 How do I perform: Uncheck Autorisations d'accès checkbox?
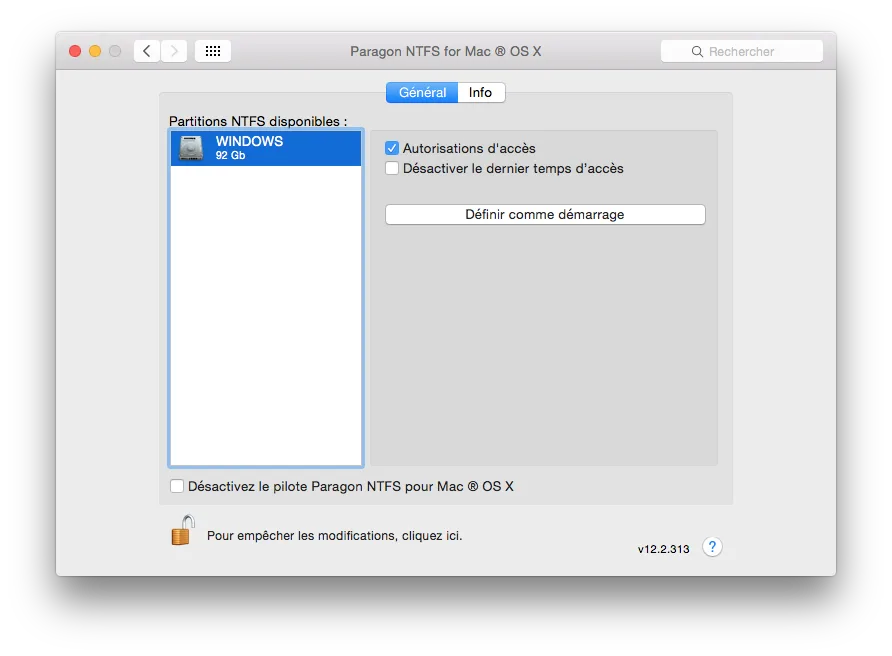391,148
